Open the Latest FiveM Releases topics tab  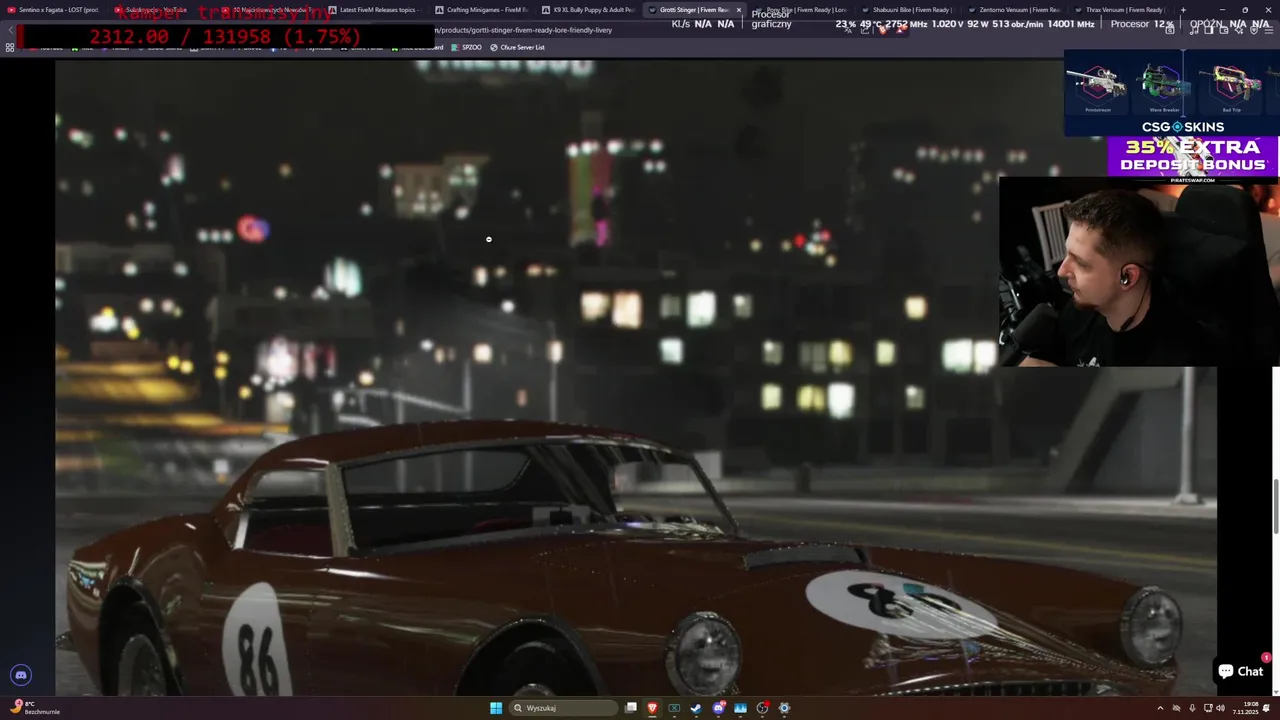tap(376, 10)
